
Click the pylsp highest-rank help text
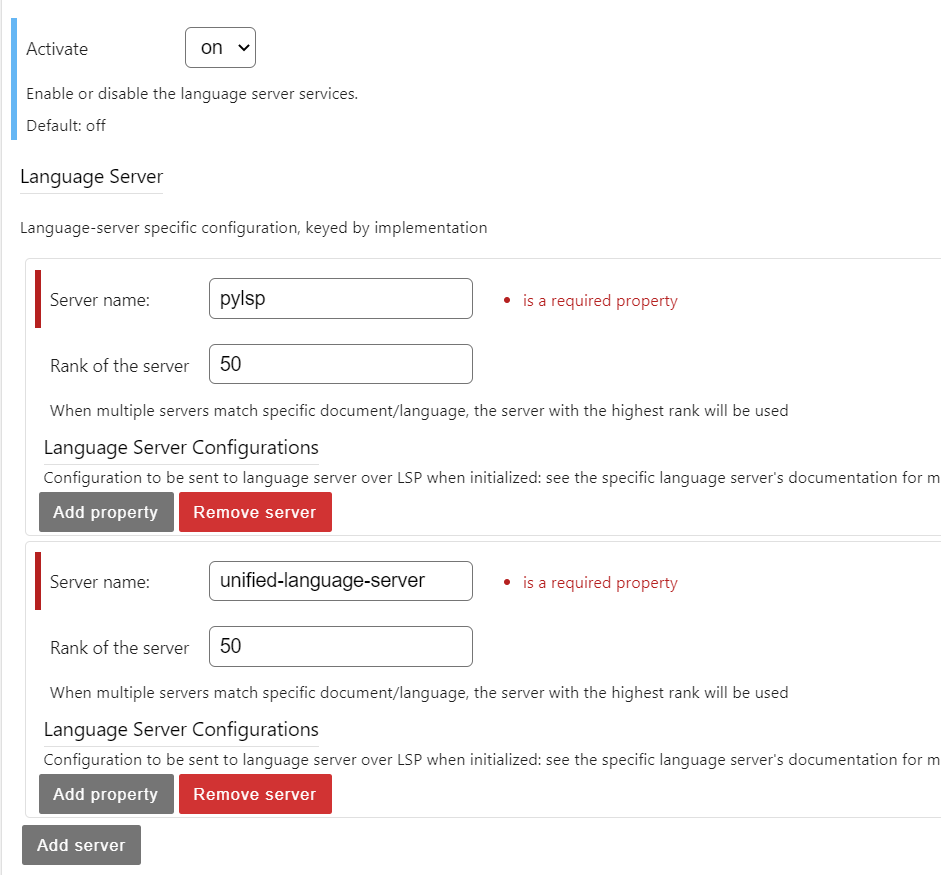[x=419, y=410]
